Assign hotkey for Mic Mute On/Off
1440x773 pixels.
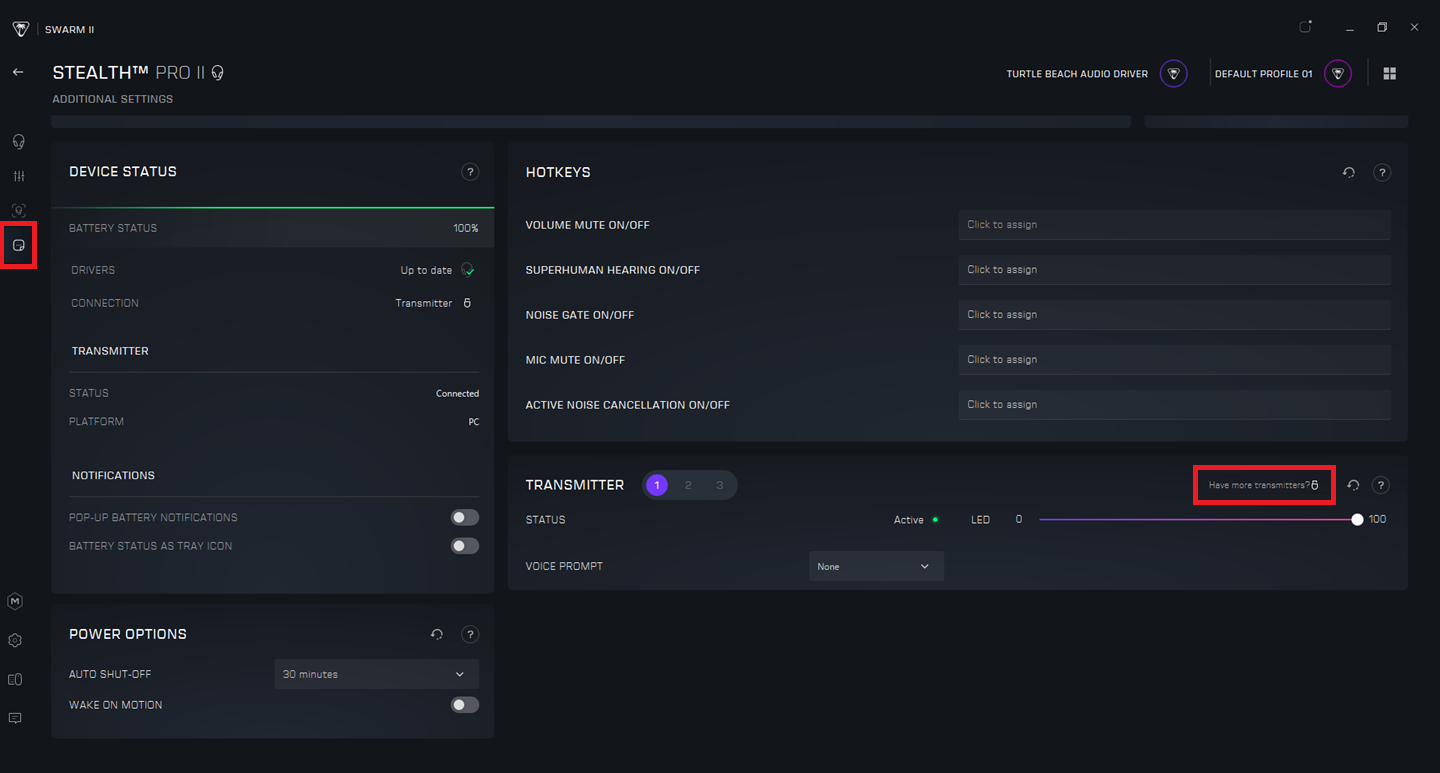point(1174,360)
